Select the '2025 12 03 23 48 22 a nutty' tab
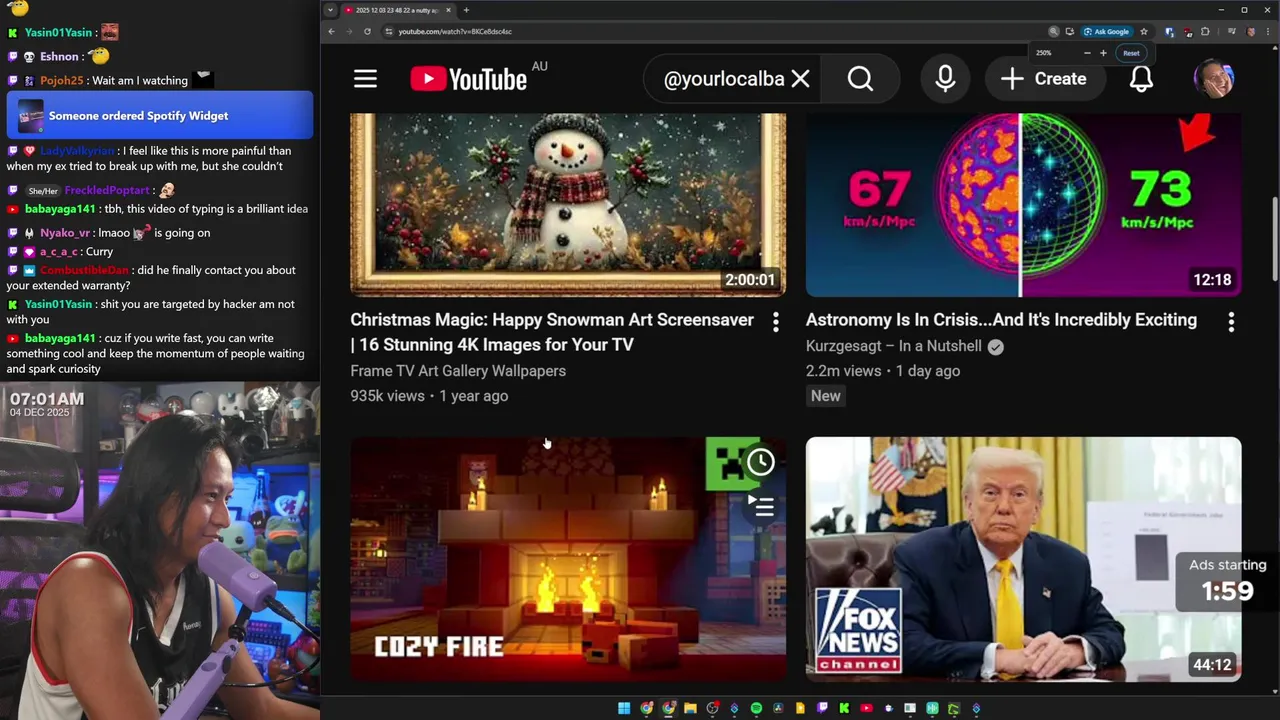 [397, 10]
